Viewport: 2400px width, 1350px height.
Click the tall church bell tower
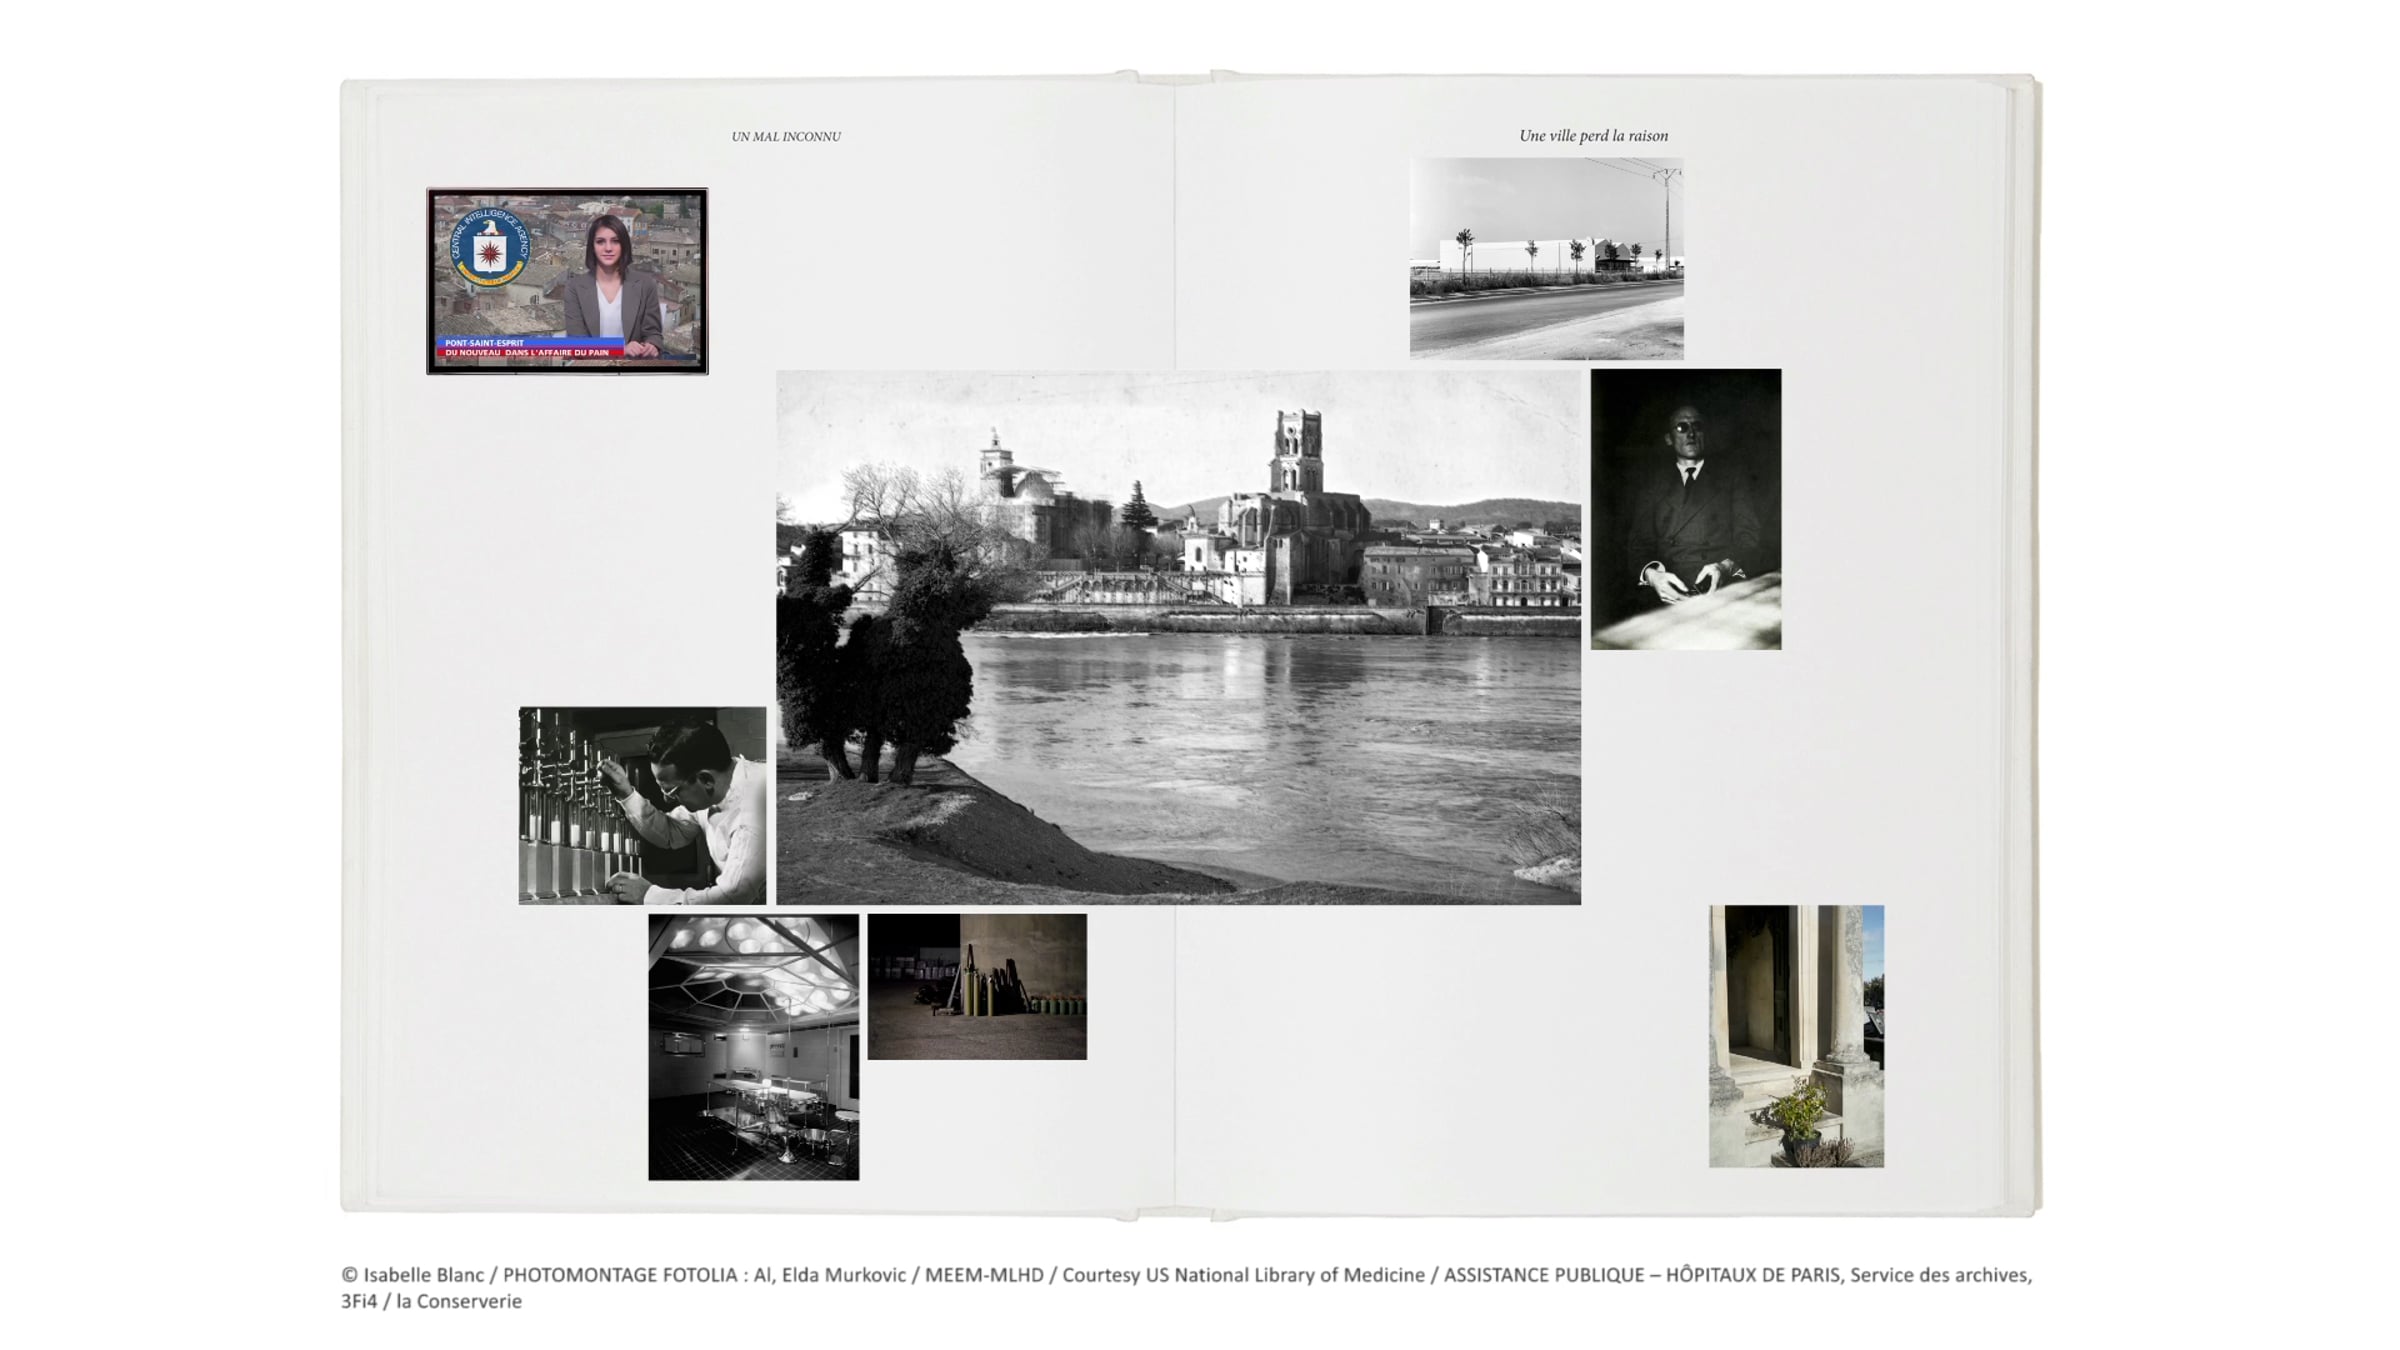[1297, 452]
